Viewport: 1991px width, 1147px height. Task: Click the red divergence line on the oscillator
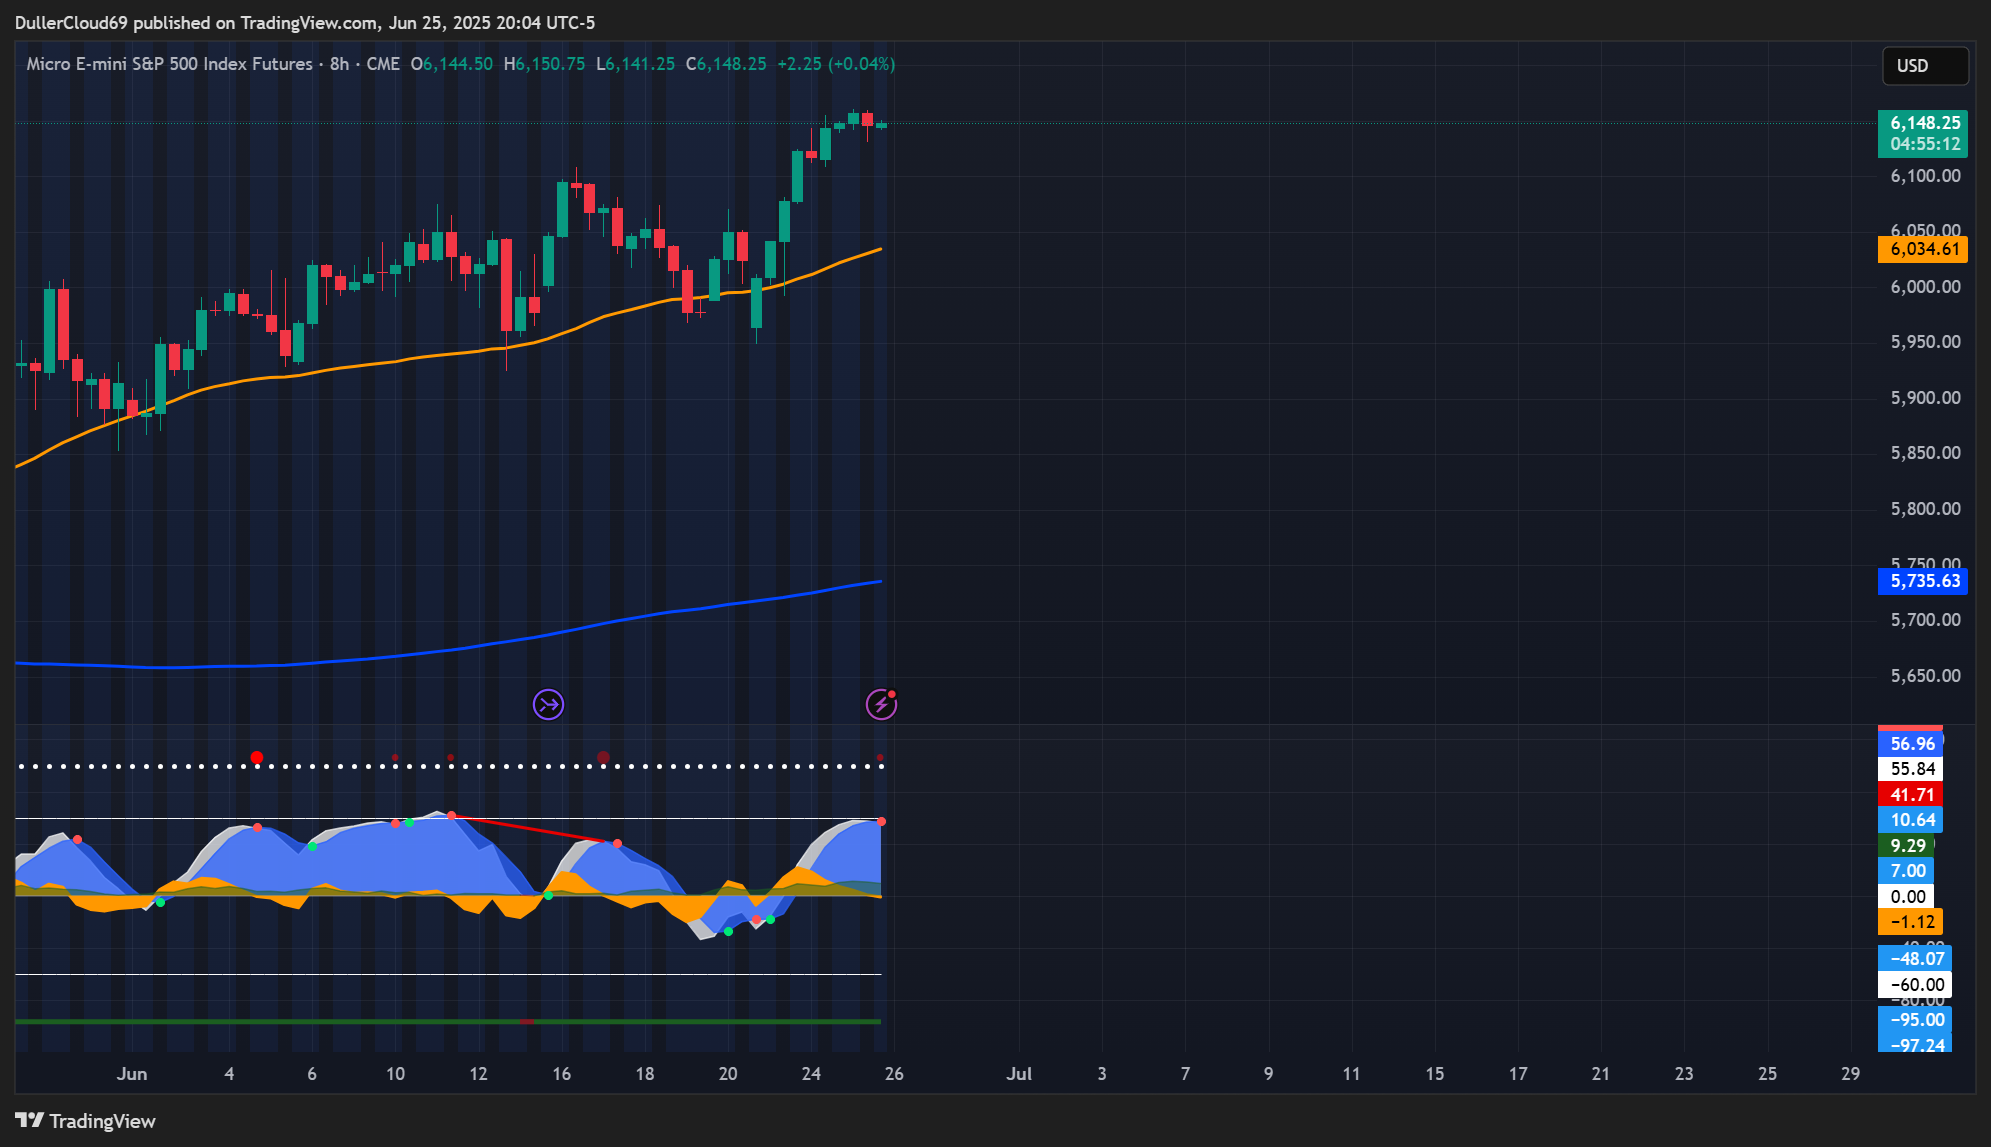(x=535, y=830)
